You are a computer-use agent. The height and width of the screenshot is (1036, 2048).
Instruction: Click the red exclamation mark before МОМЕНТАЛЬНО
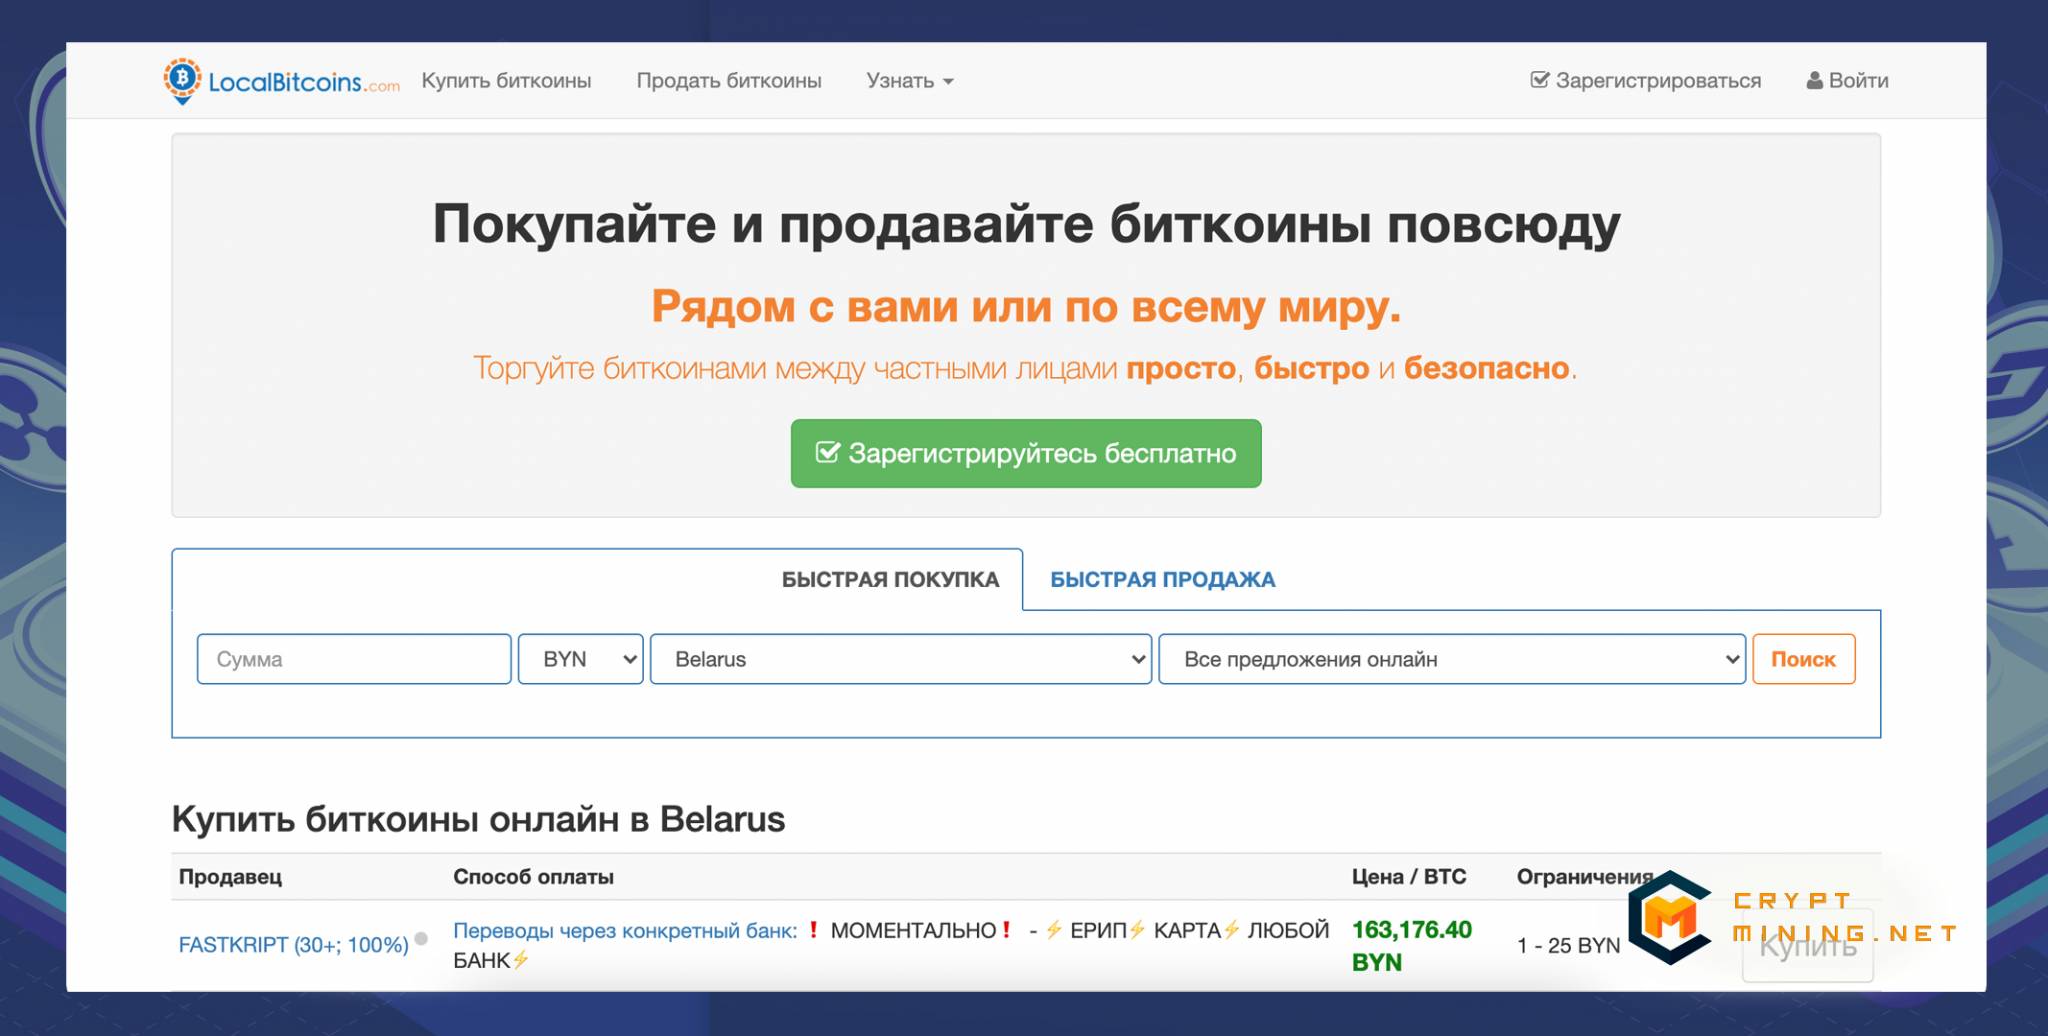(x=813, y=930)
